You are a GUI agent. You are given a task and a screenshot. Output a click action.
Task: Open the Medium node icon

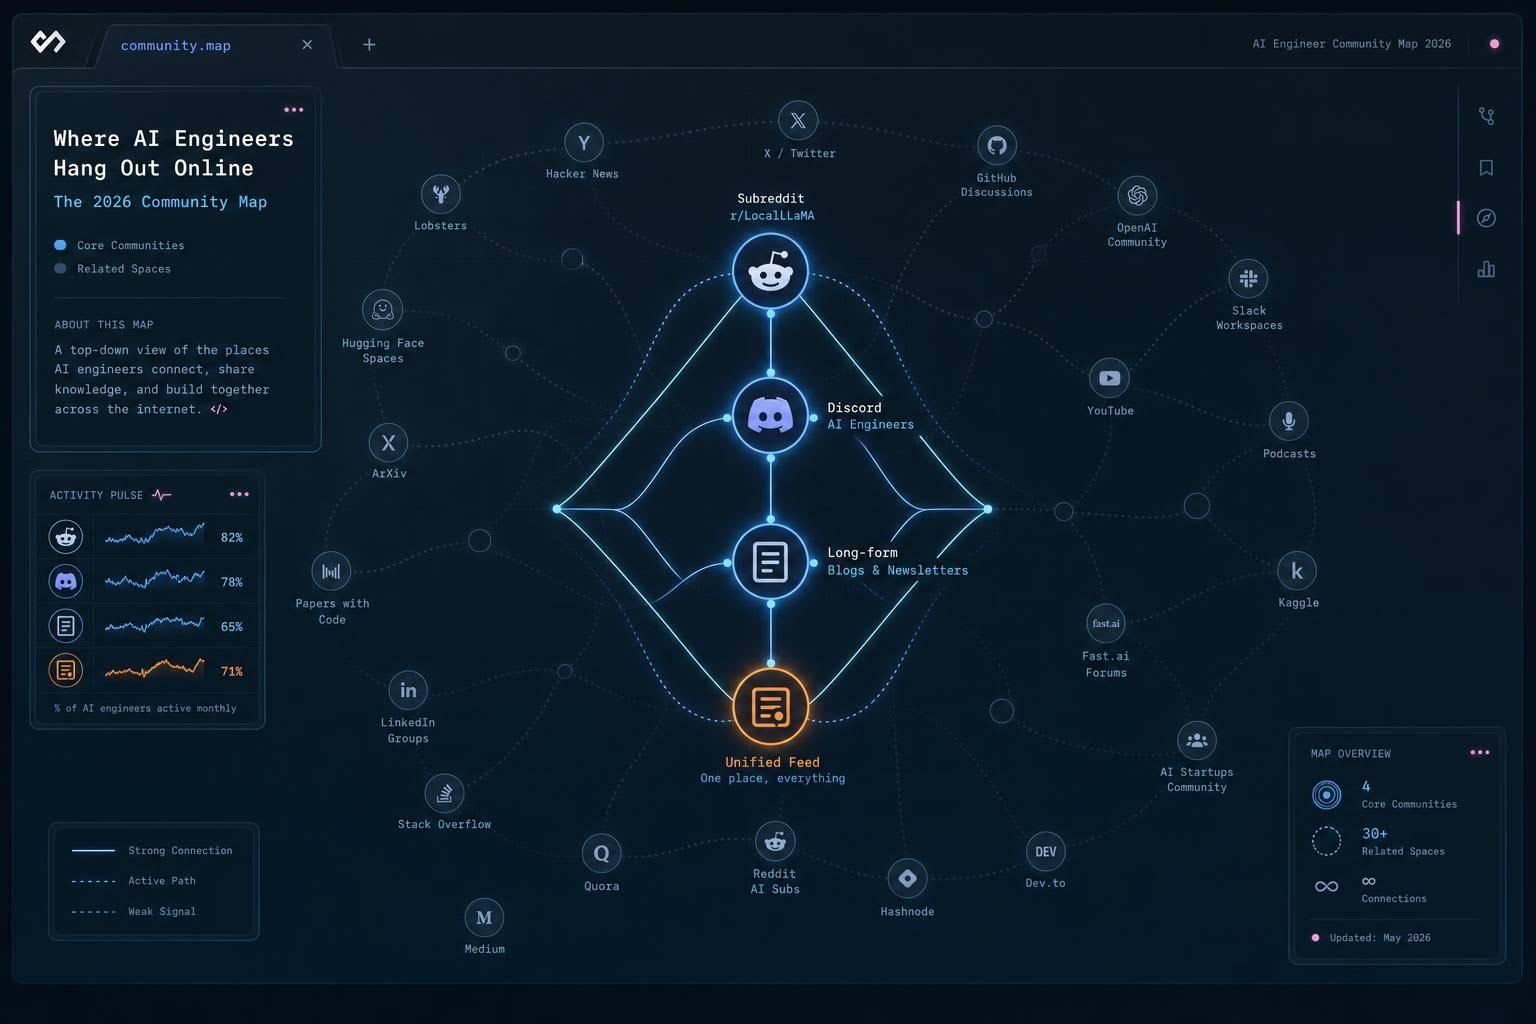click(x=484, y=918)
